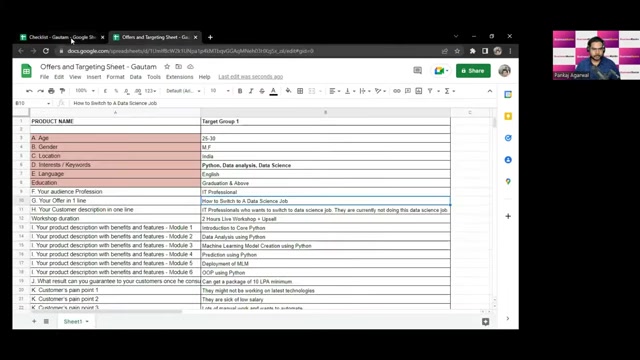The height and width of the screenshot is (360, 640).
Task: Insert a link via toolbar icon
Action: point(397,91)
